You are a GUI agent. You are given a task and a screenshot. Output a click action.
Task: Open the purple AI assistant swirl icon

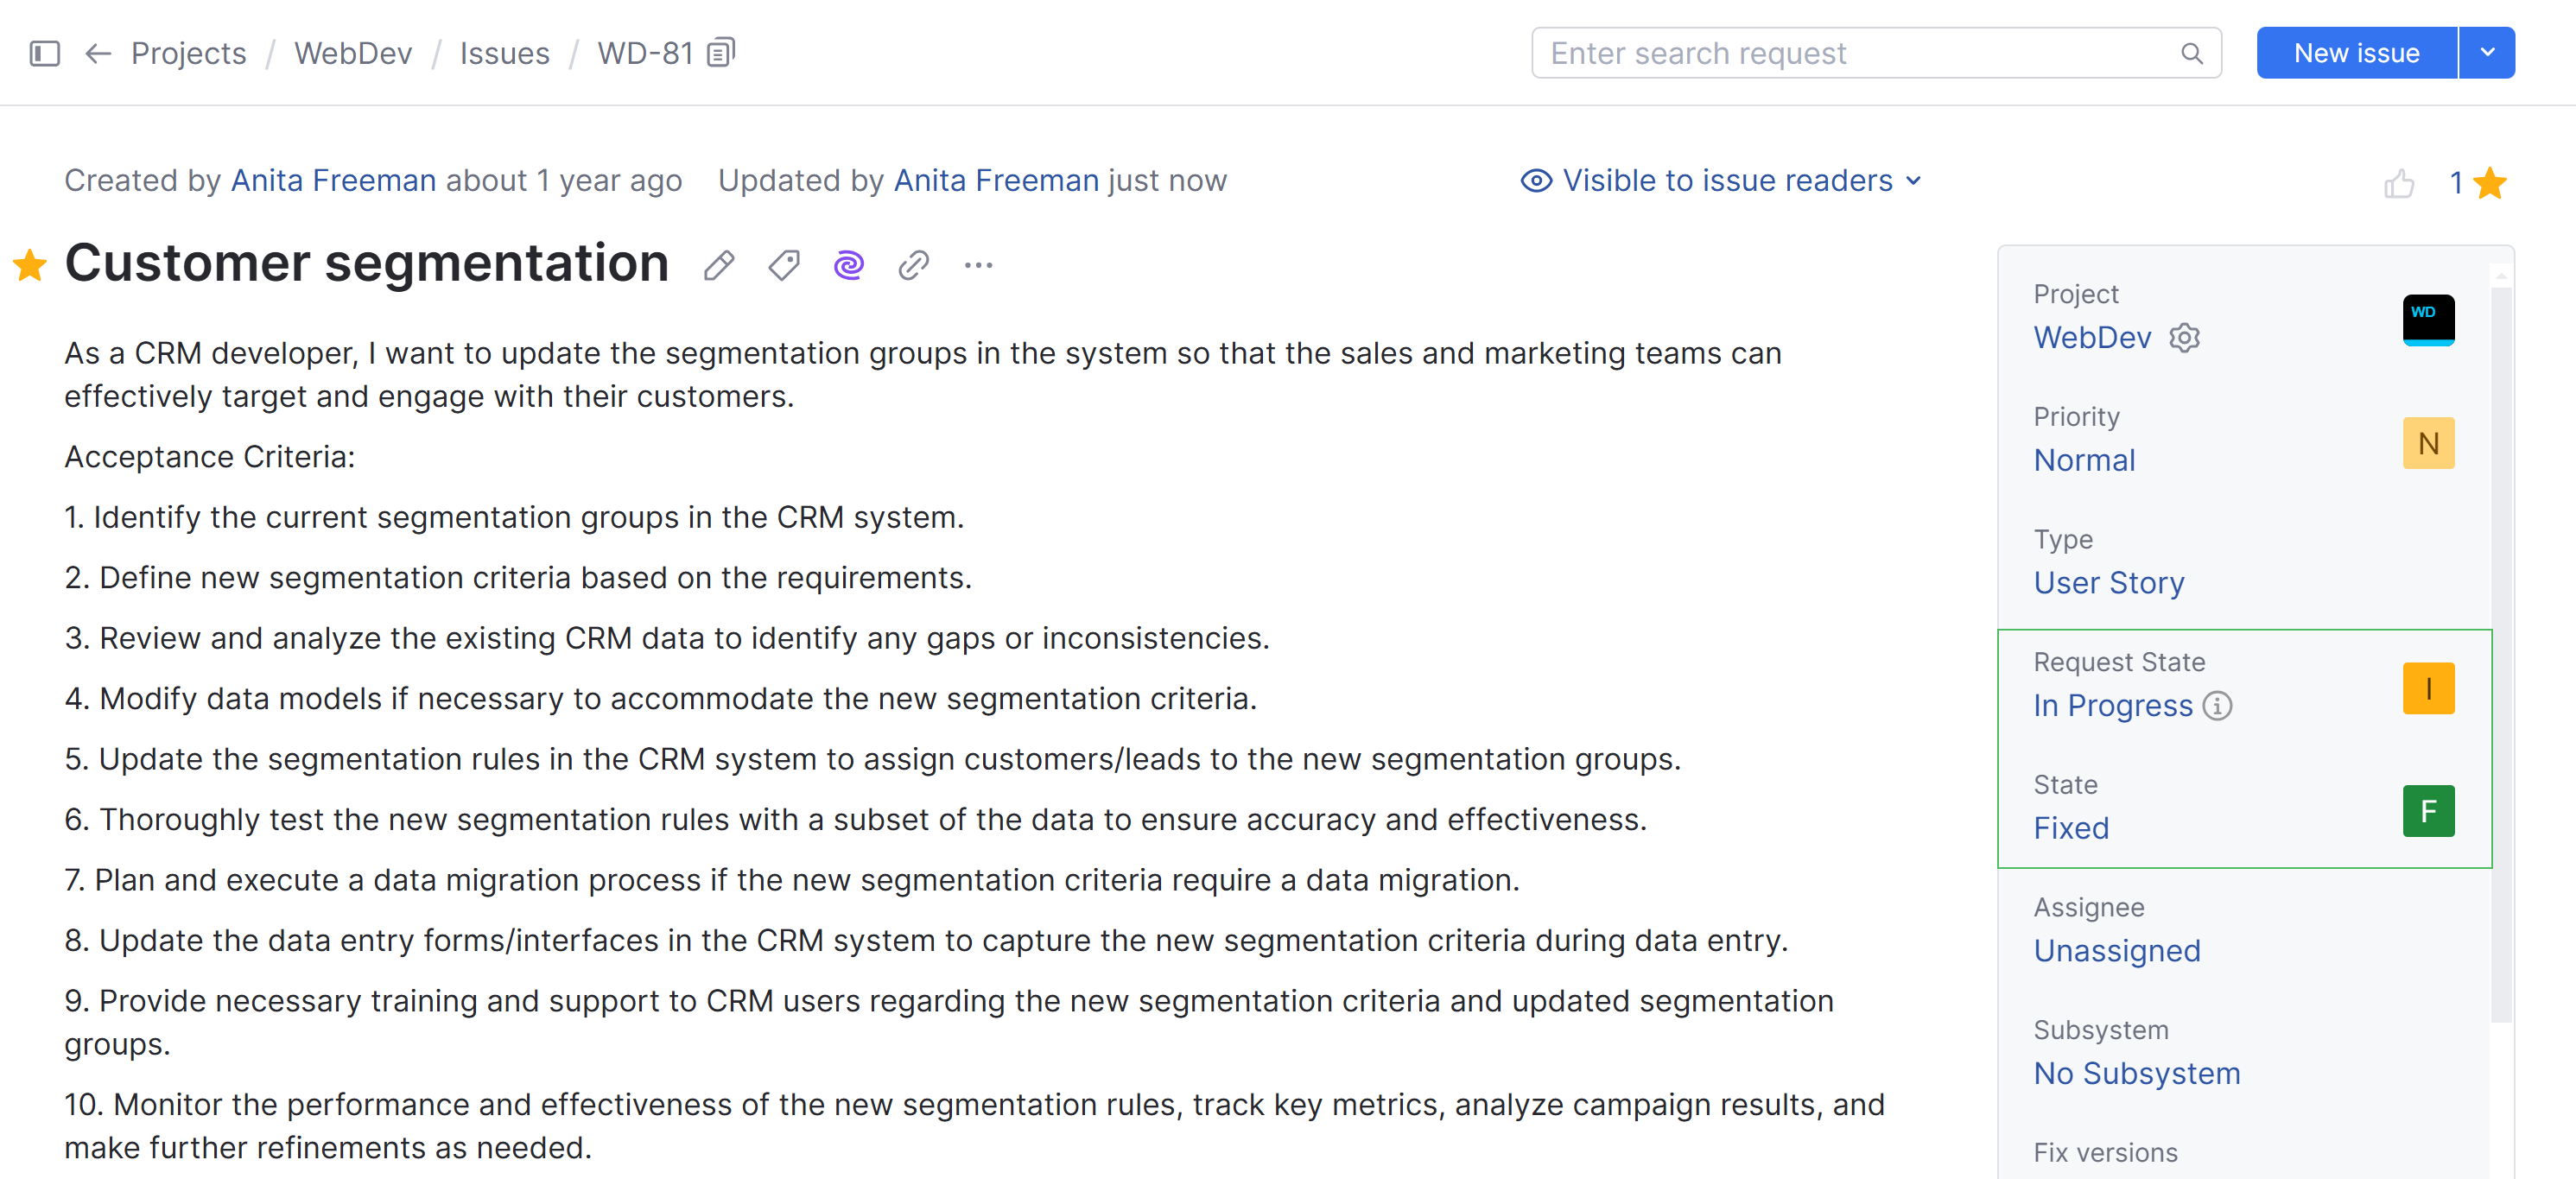(848, 265)
